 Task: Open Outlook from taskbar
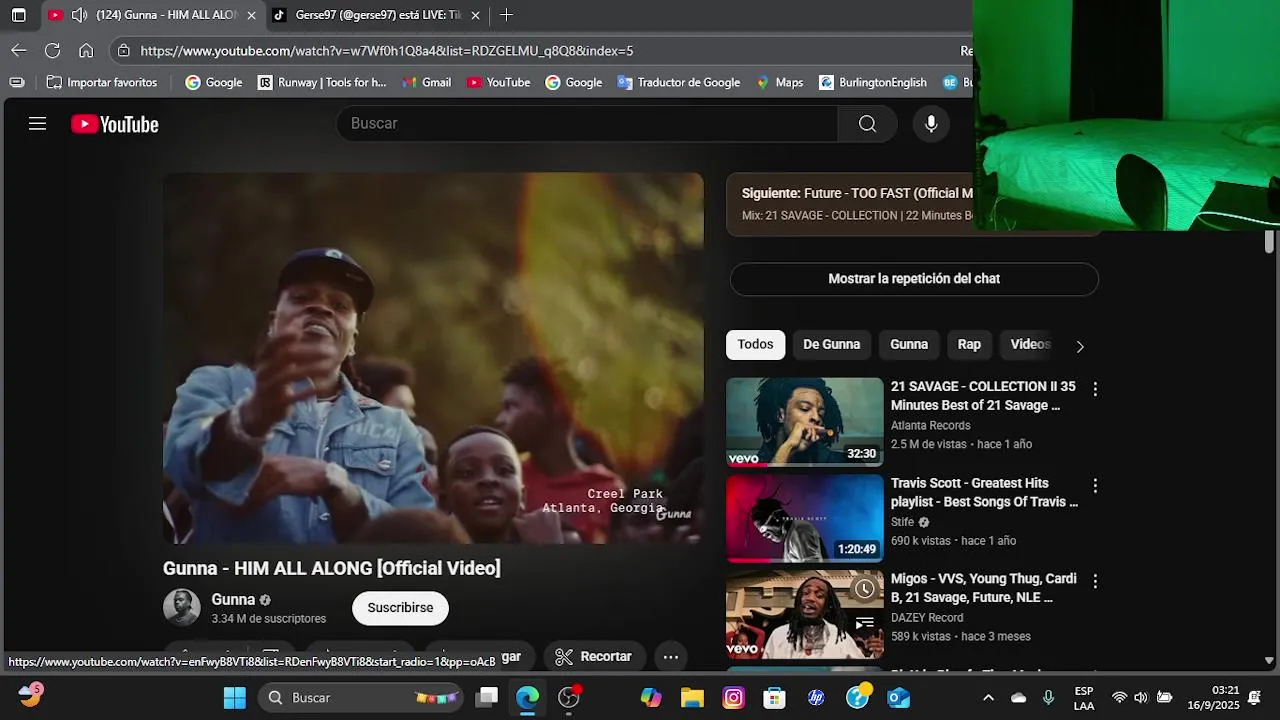(898, 697)
